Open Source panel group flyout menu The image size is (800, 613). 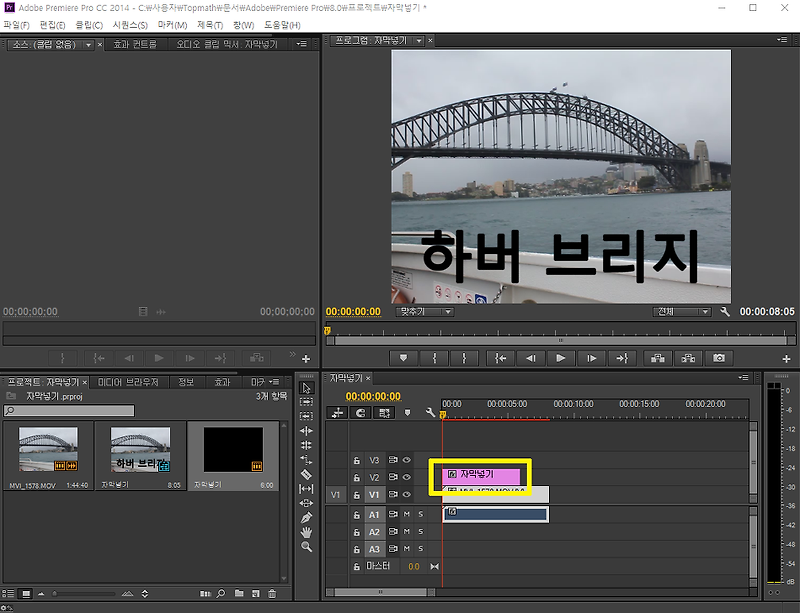point(302,44)
